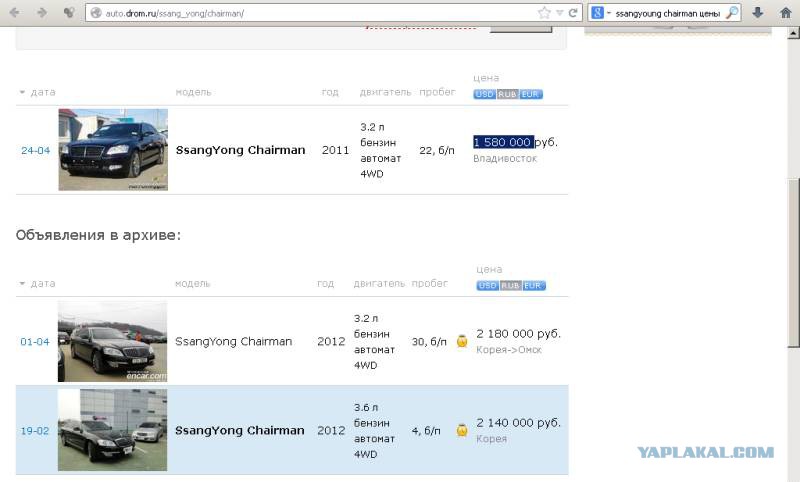800x482 pixels.
Task: Click the scrollbar up arrow
Action: [793, 33]
